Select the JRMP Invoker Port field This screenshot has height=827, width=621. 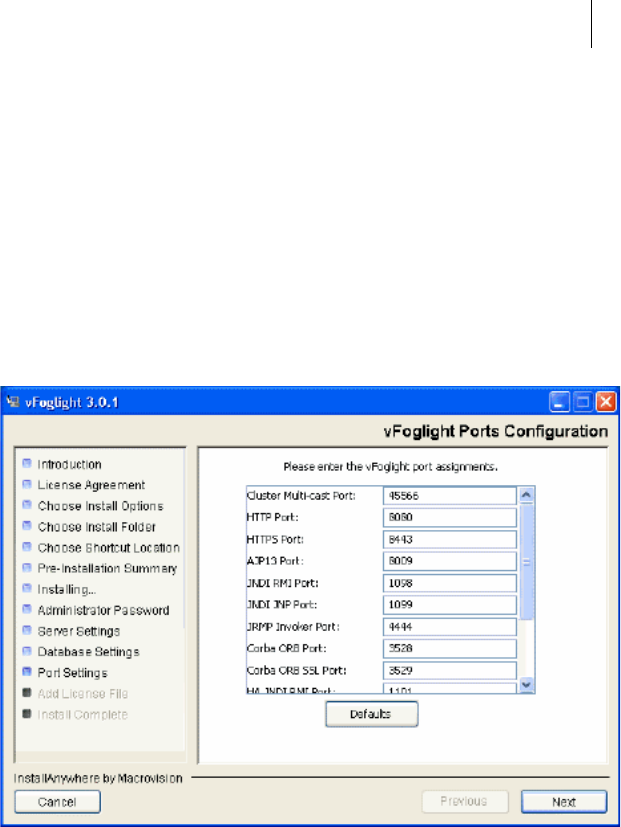[450, 627]
